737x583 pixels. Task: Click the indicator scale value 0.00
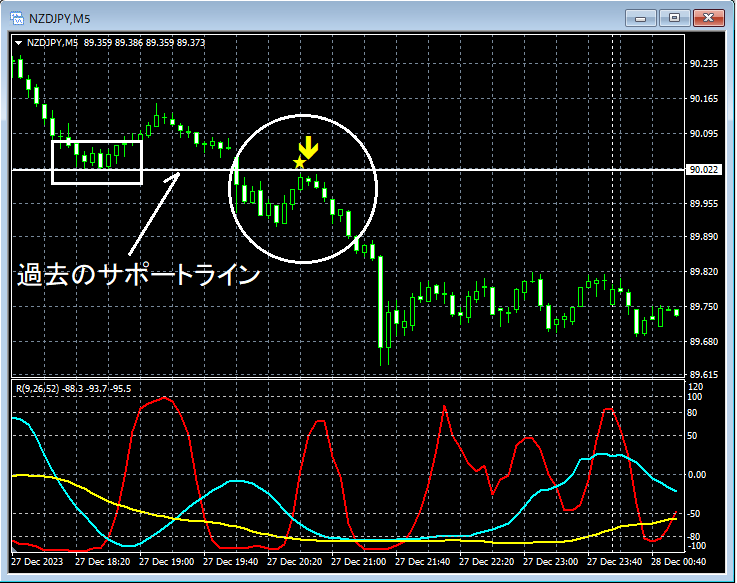point(697,475)
